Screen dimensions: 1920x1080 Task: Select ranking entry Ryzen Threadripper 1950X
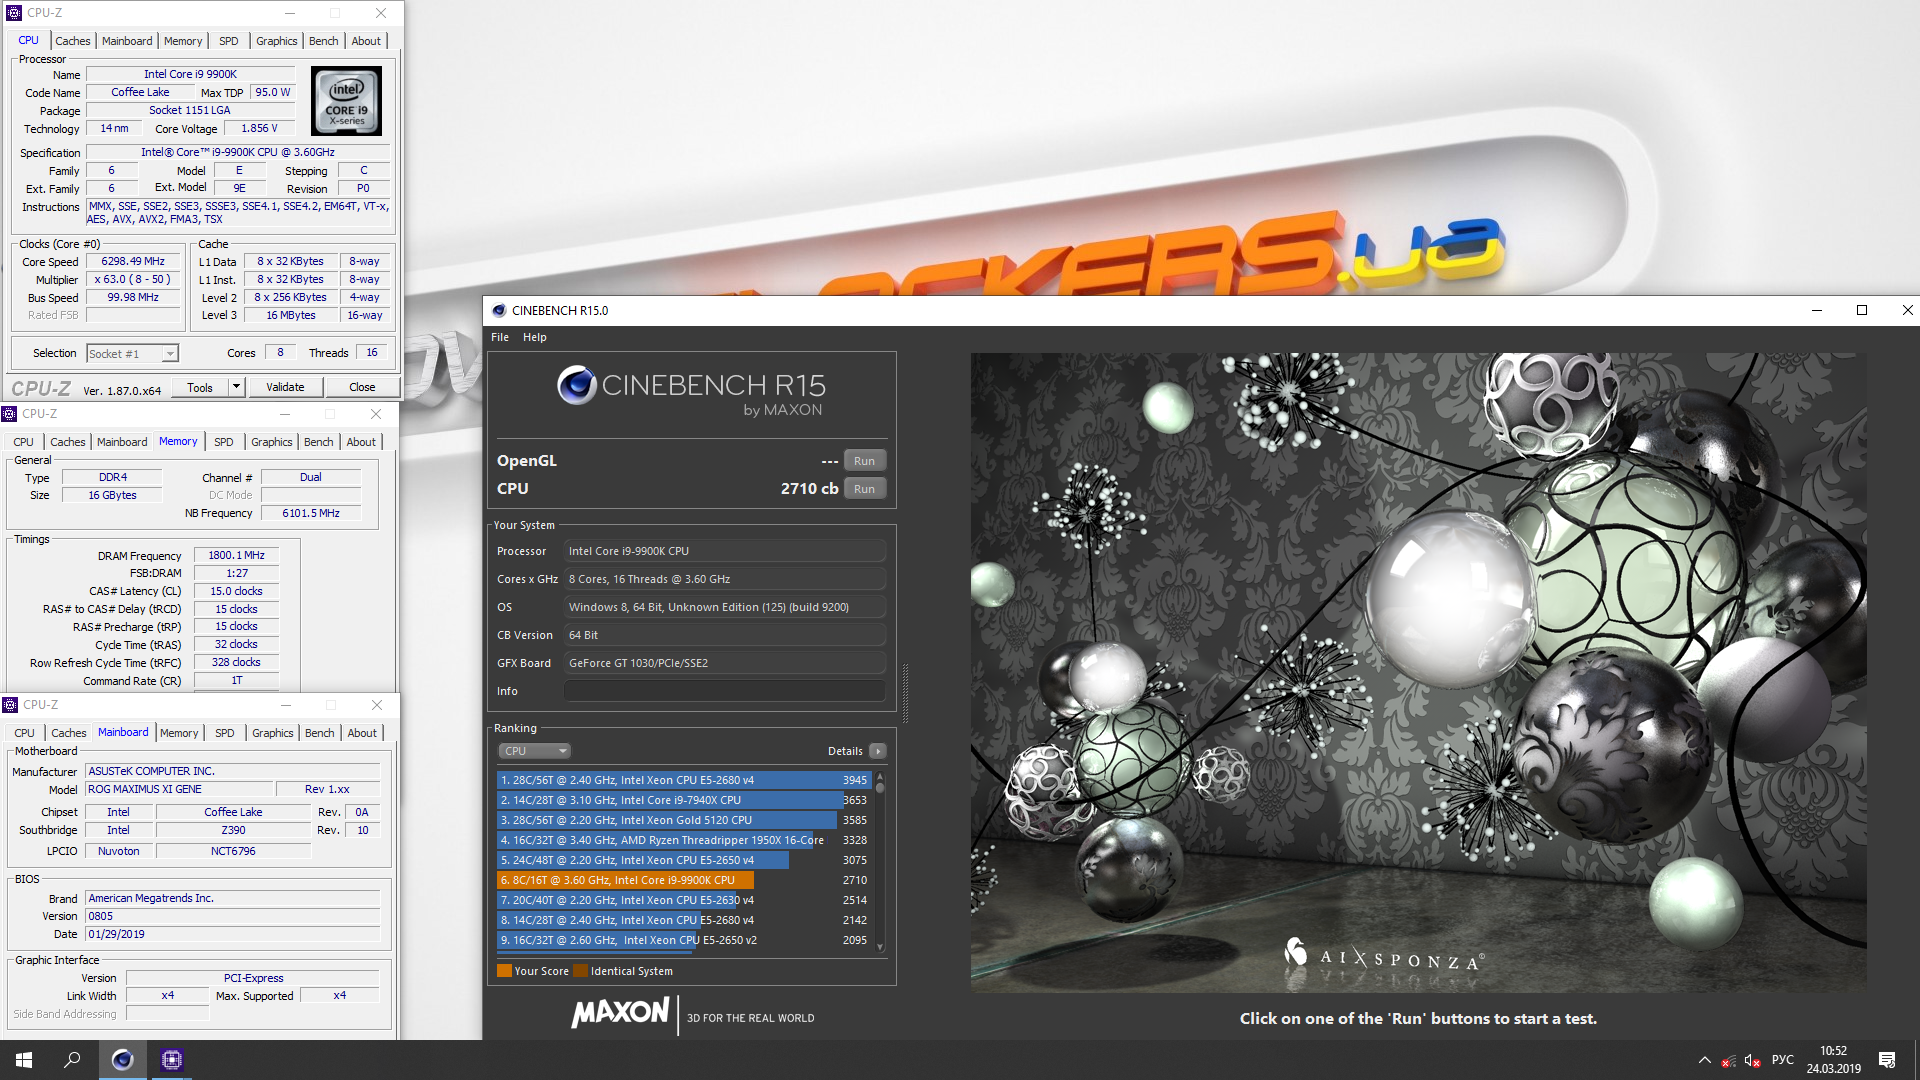(x=685, y=840)
